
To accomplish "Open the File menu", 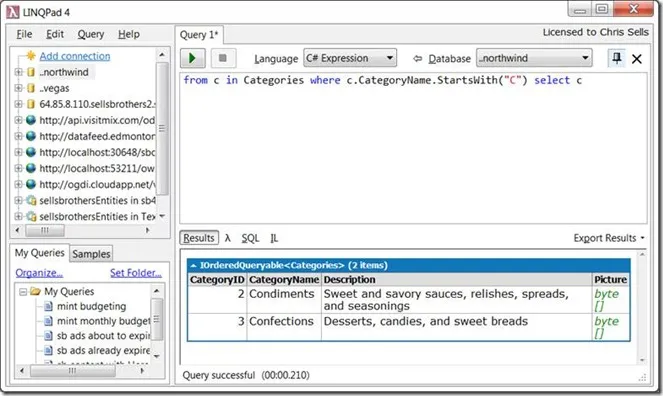I will coord(24,34).
